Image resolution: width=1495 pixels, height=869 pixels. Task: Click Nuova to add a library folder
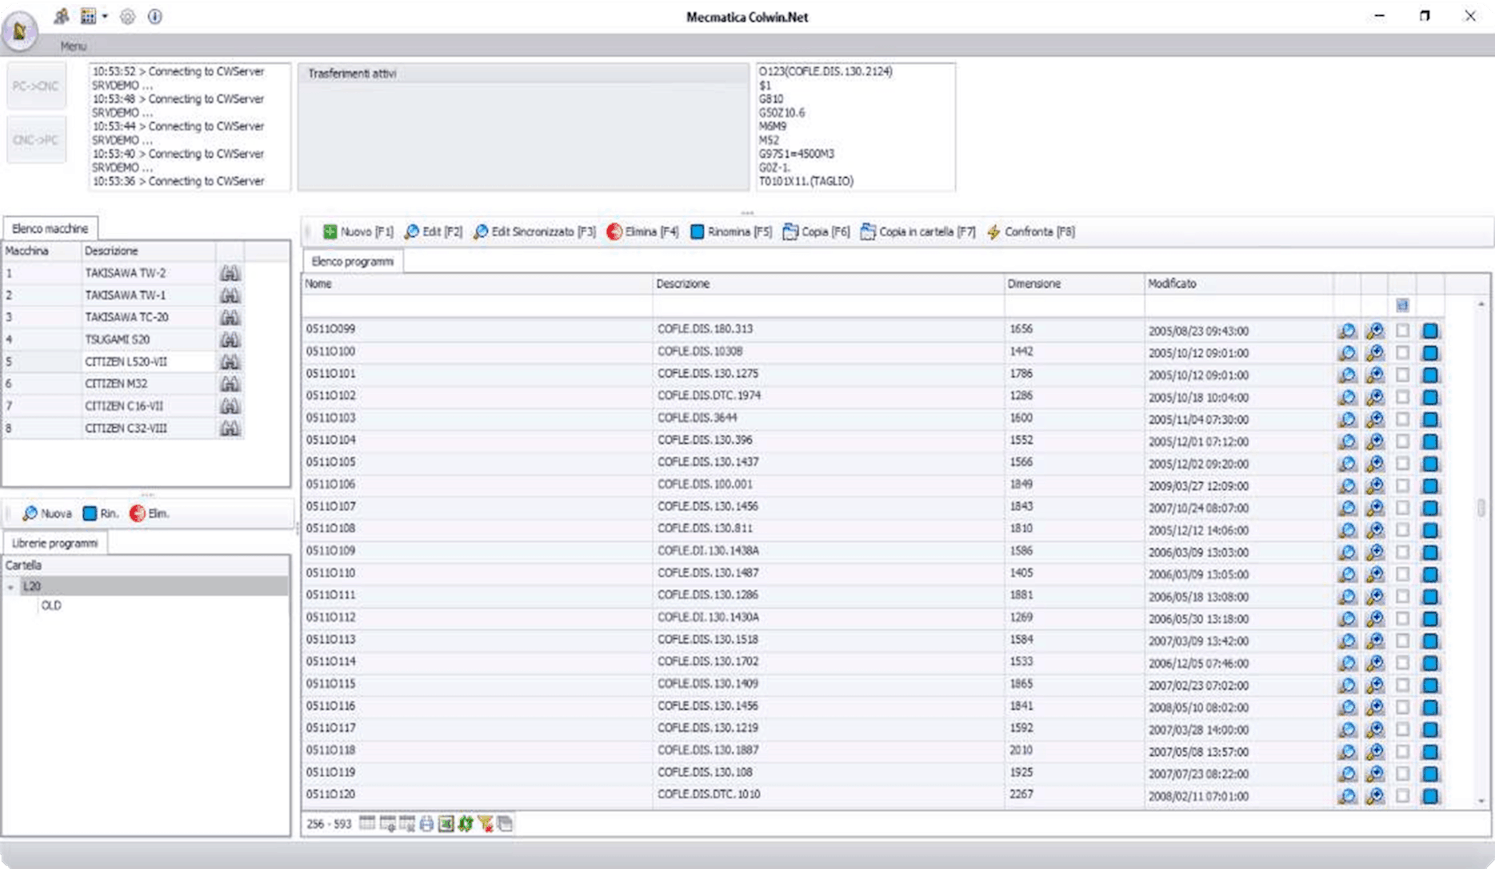(47, 514)
